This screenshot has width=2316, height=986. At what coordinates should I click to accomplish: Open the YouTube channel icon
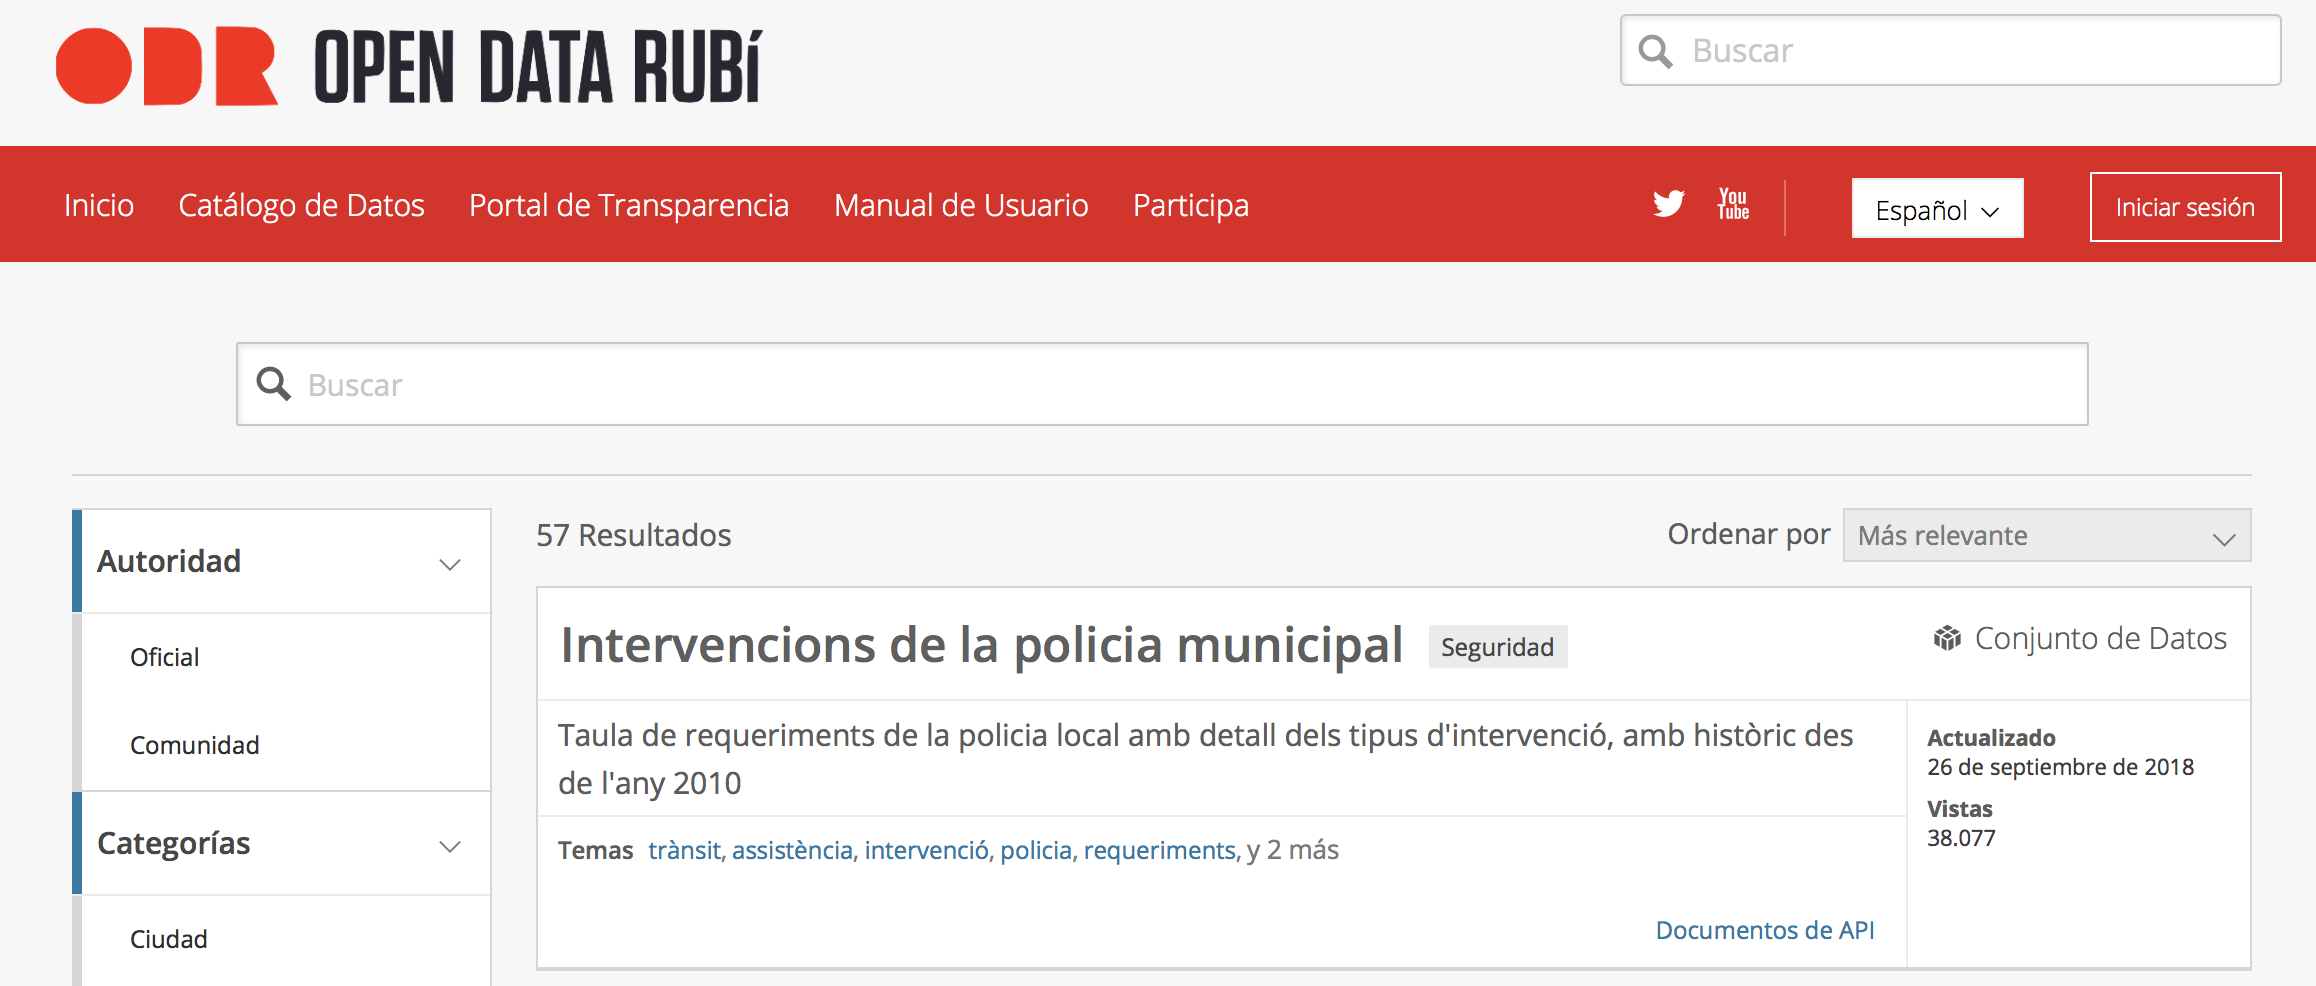point(1733,204)
